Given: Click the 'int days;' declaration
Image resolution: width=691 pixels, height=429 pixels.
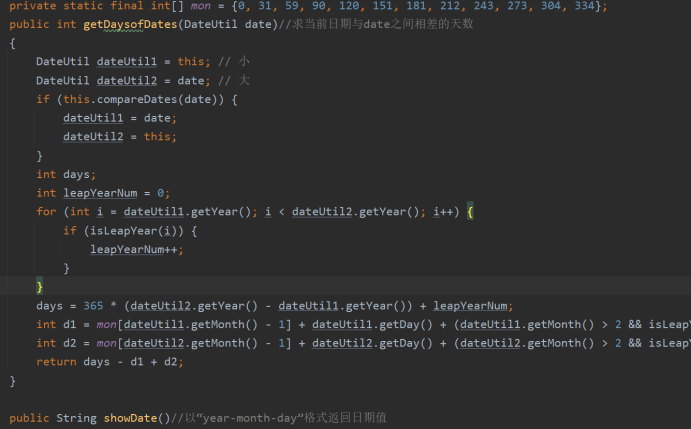Looking at the screenshot, I should point(66,175).
